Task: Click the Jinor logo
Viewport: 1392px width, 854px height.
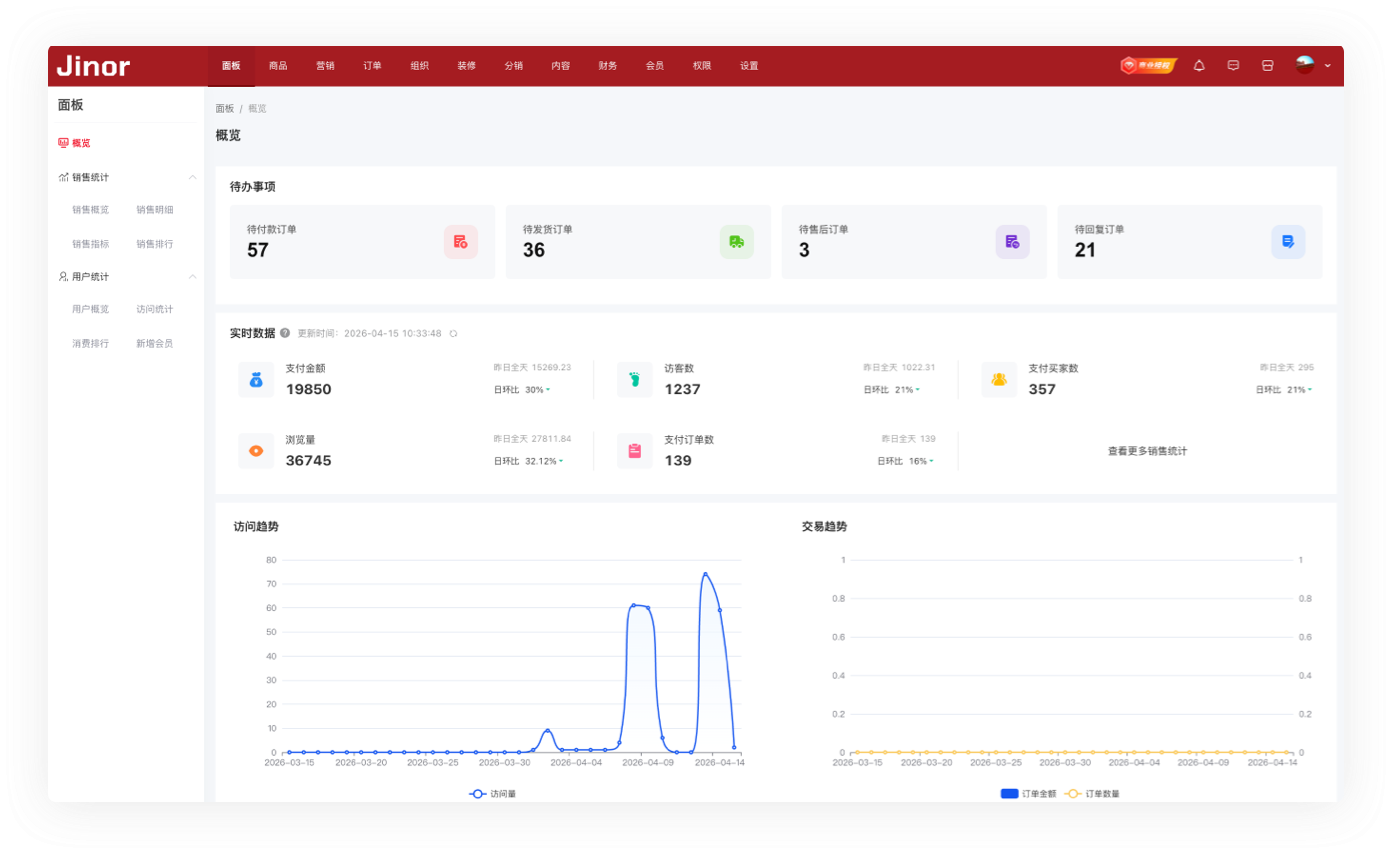Action: coord(93,66)
